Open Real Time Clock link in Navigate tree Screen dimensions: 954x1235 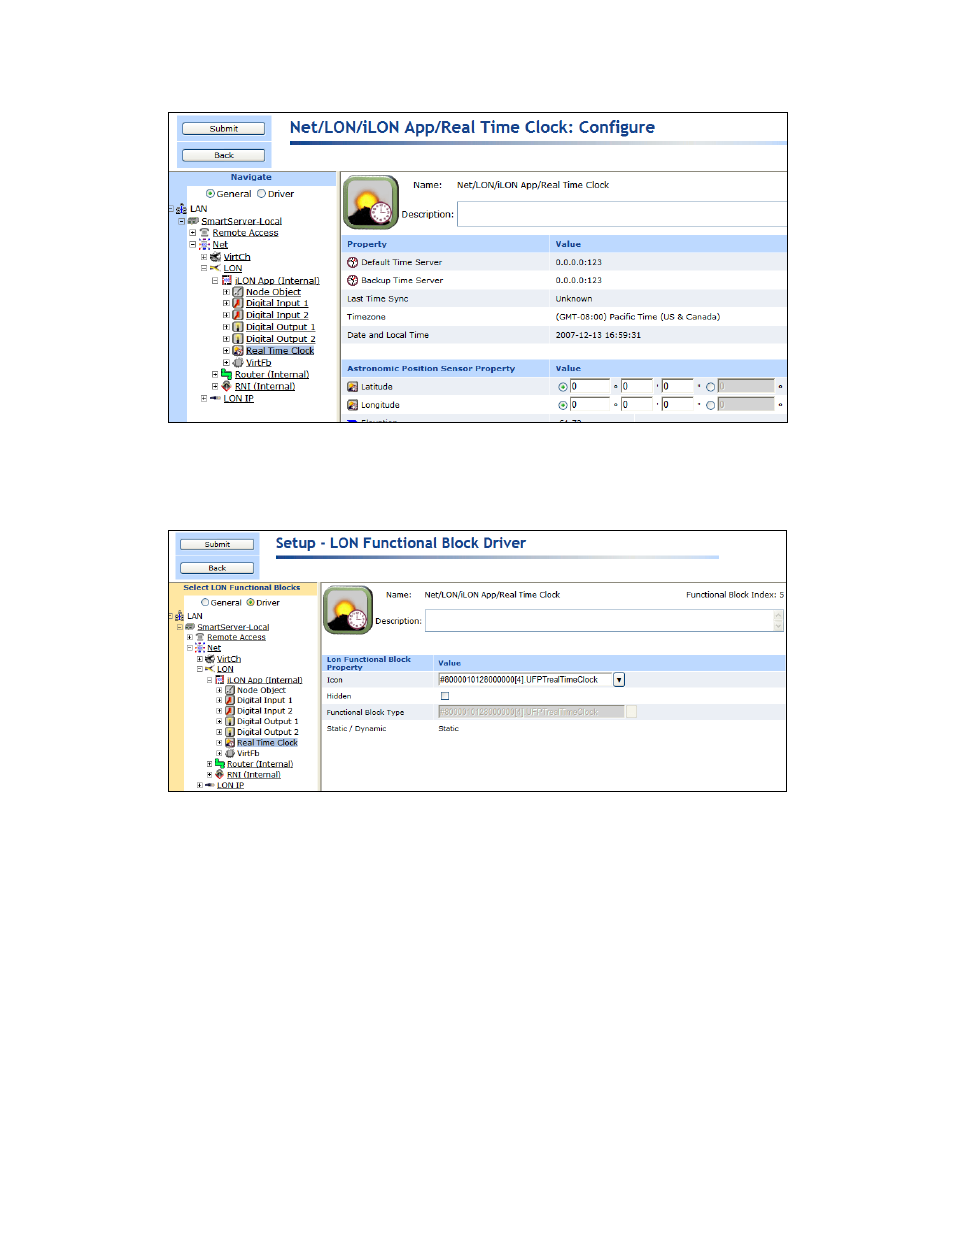[280, 351]
